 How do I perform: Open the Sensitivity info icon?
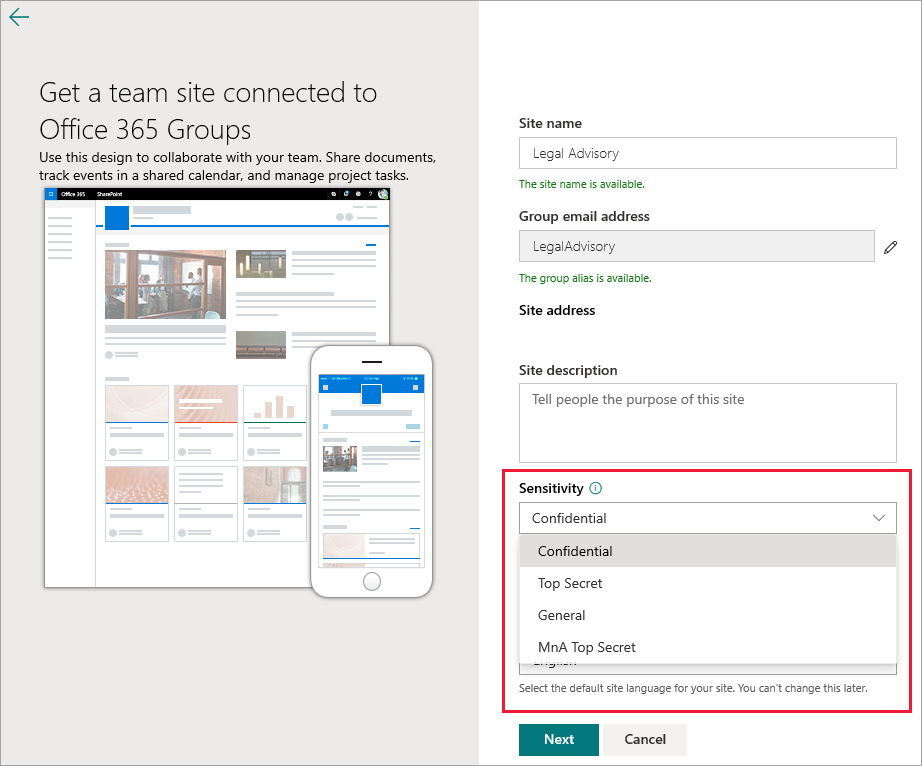click(596, 488)
